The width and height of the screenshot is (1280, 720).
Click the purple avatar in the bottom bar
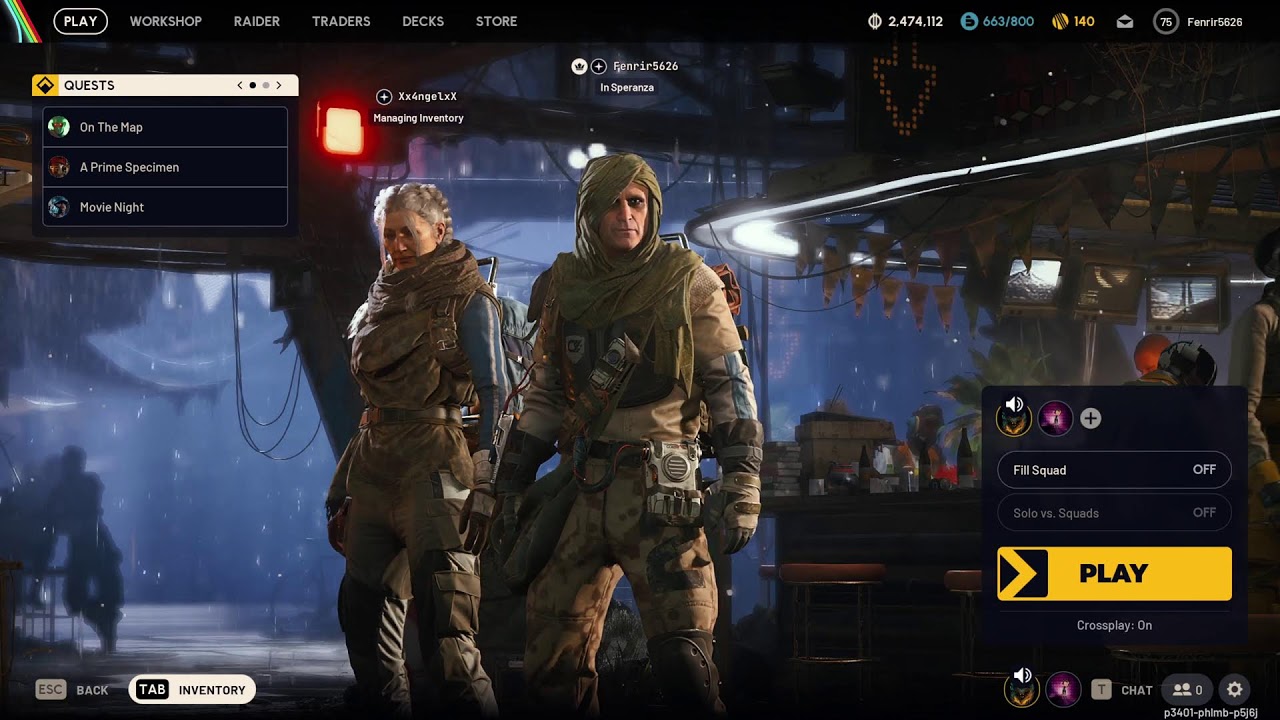[x=1062, y=689]
